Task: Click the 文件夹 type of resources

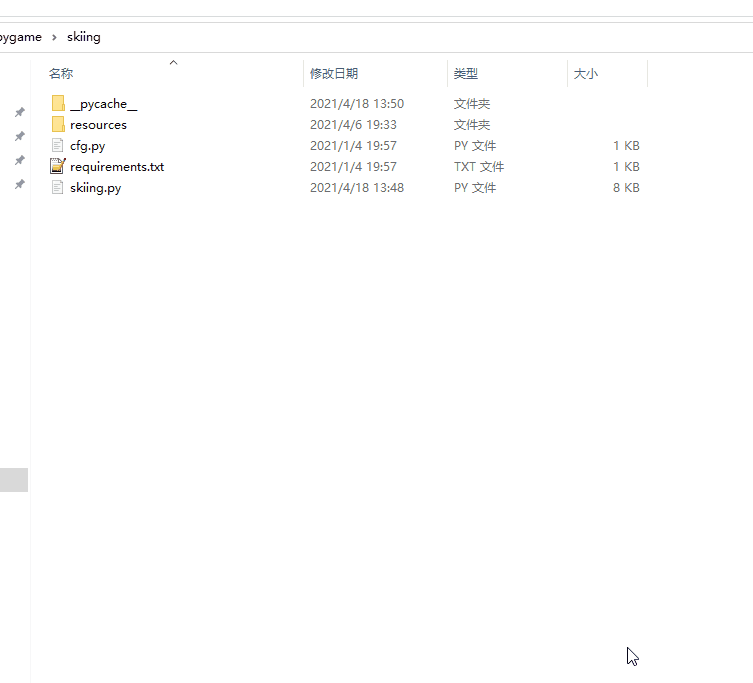Action: 472,125
